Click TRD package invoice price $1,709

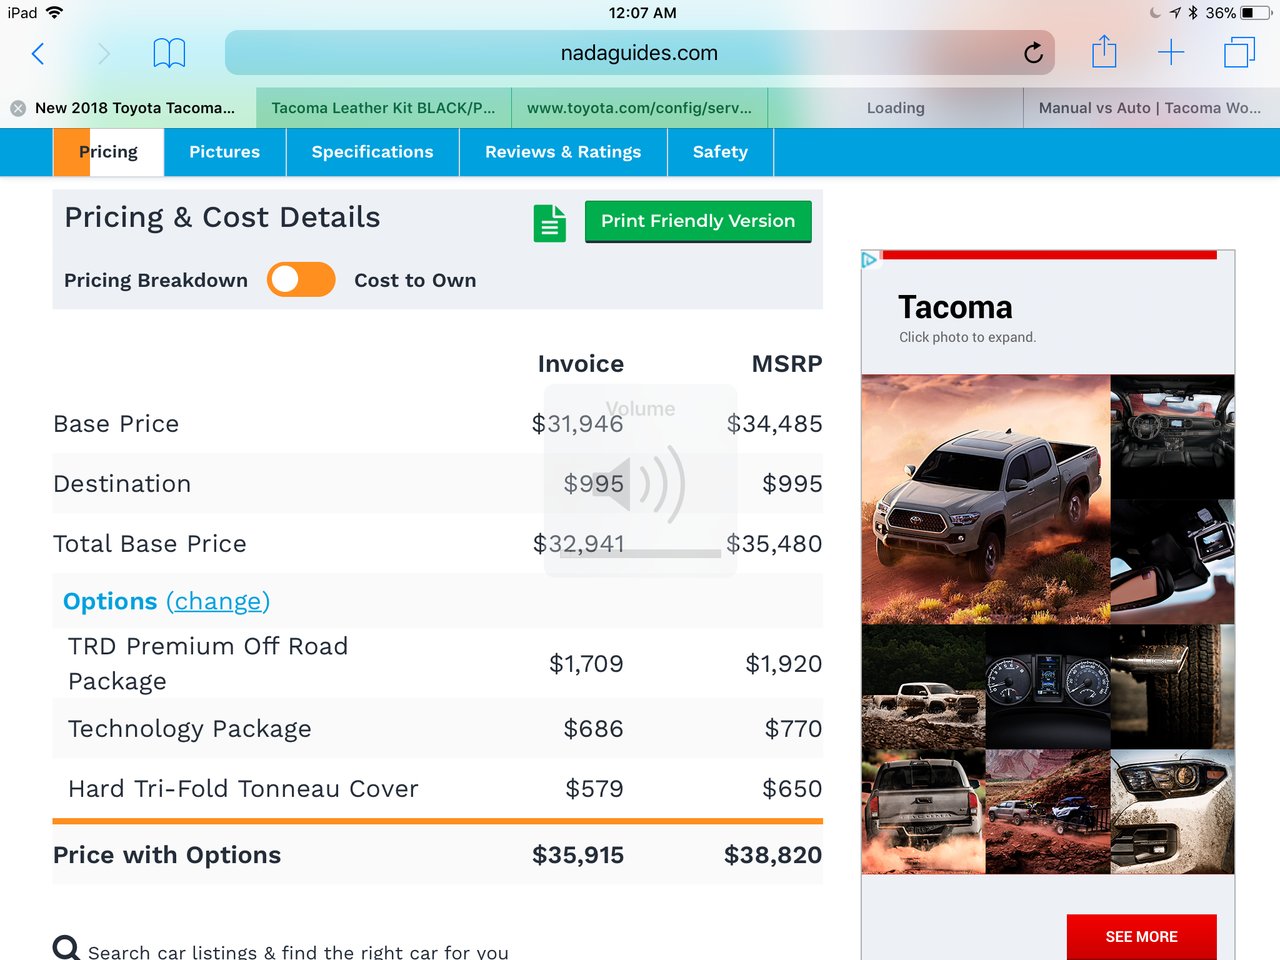[x=586, y=664]
